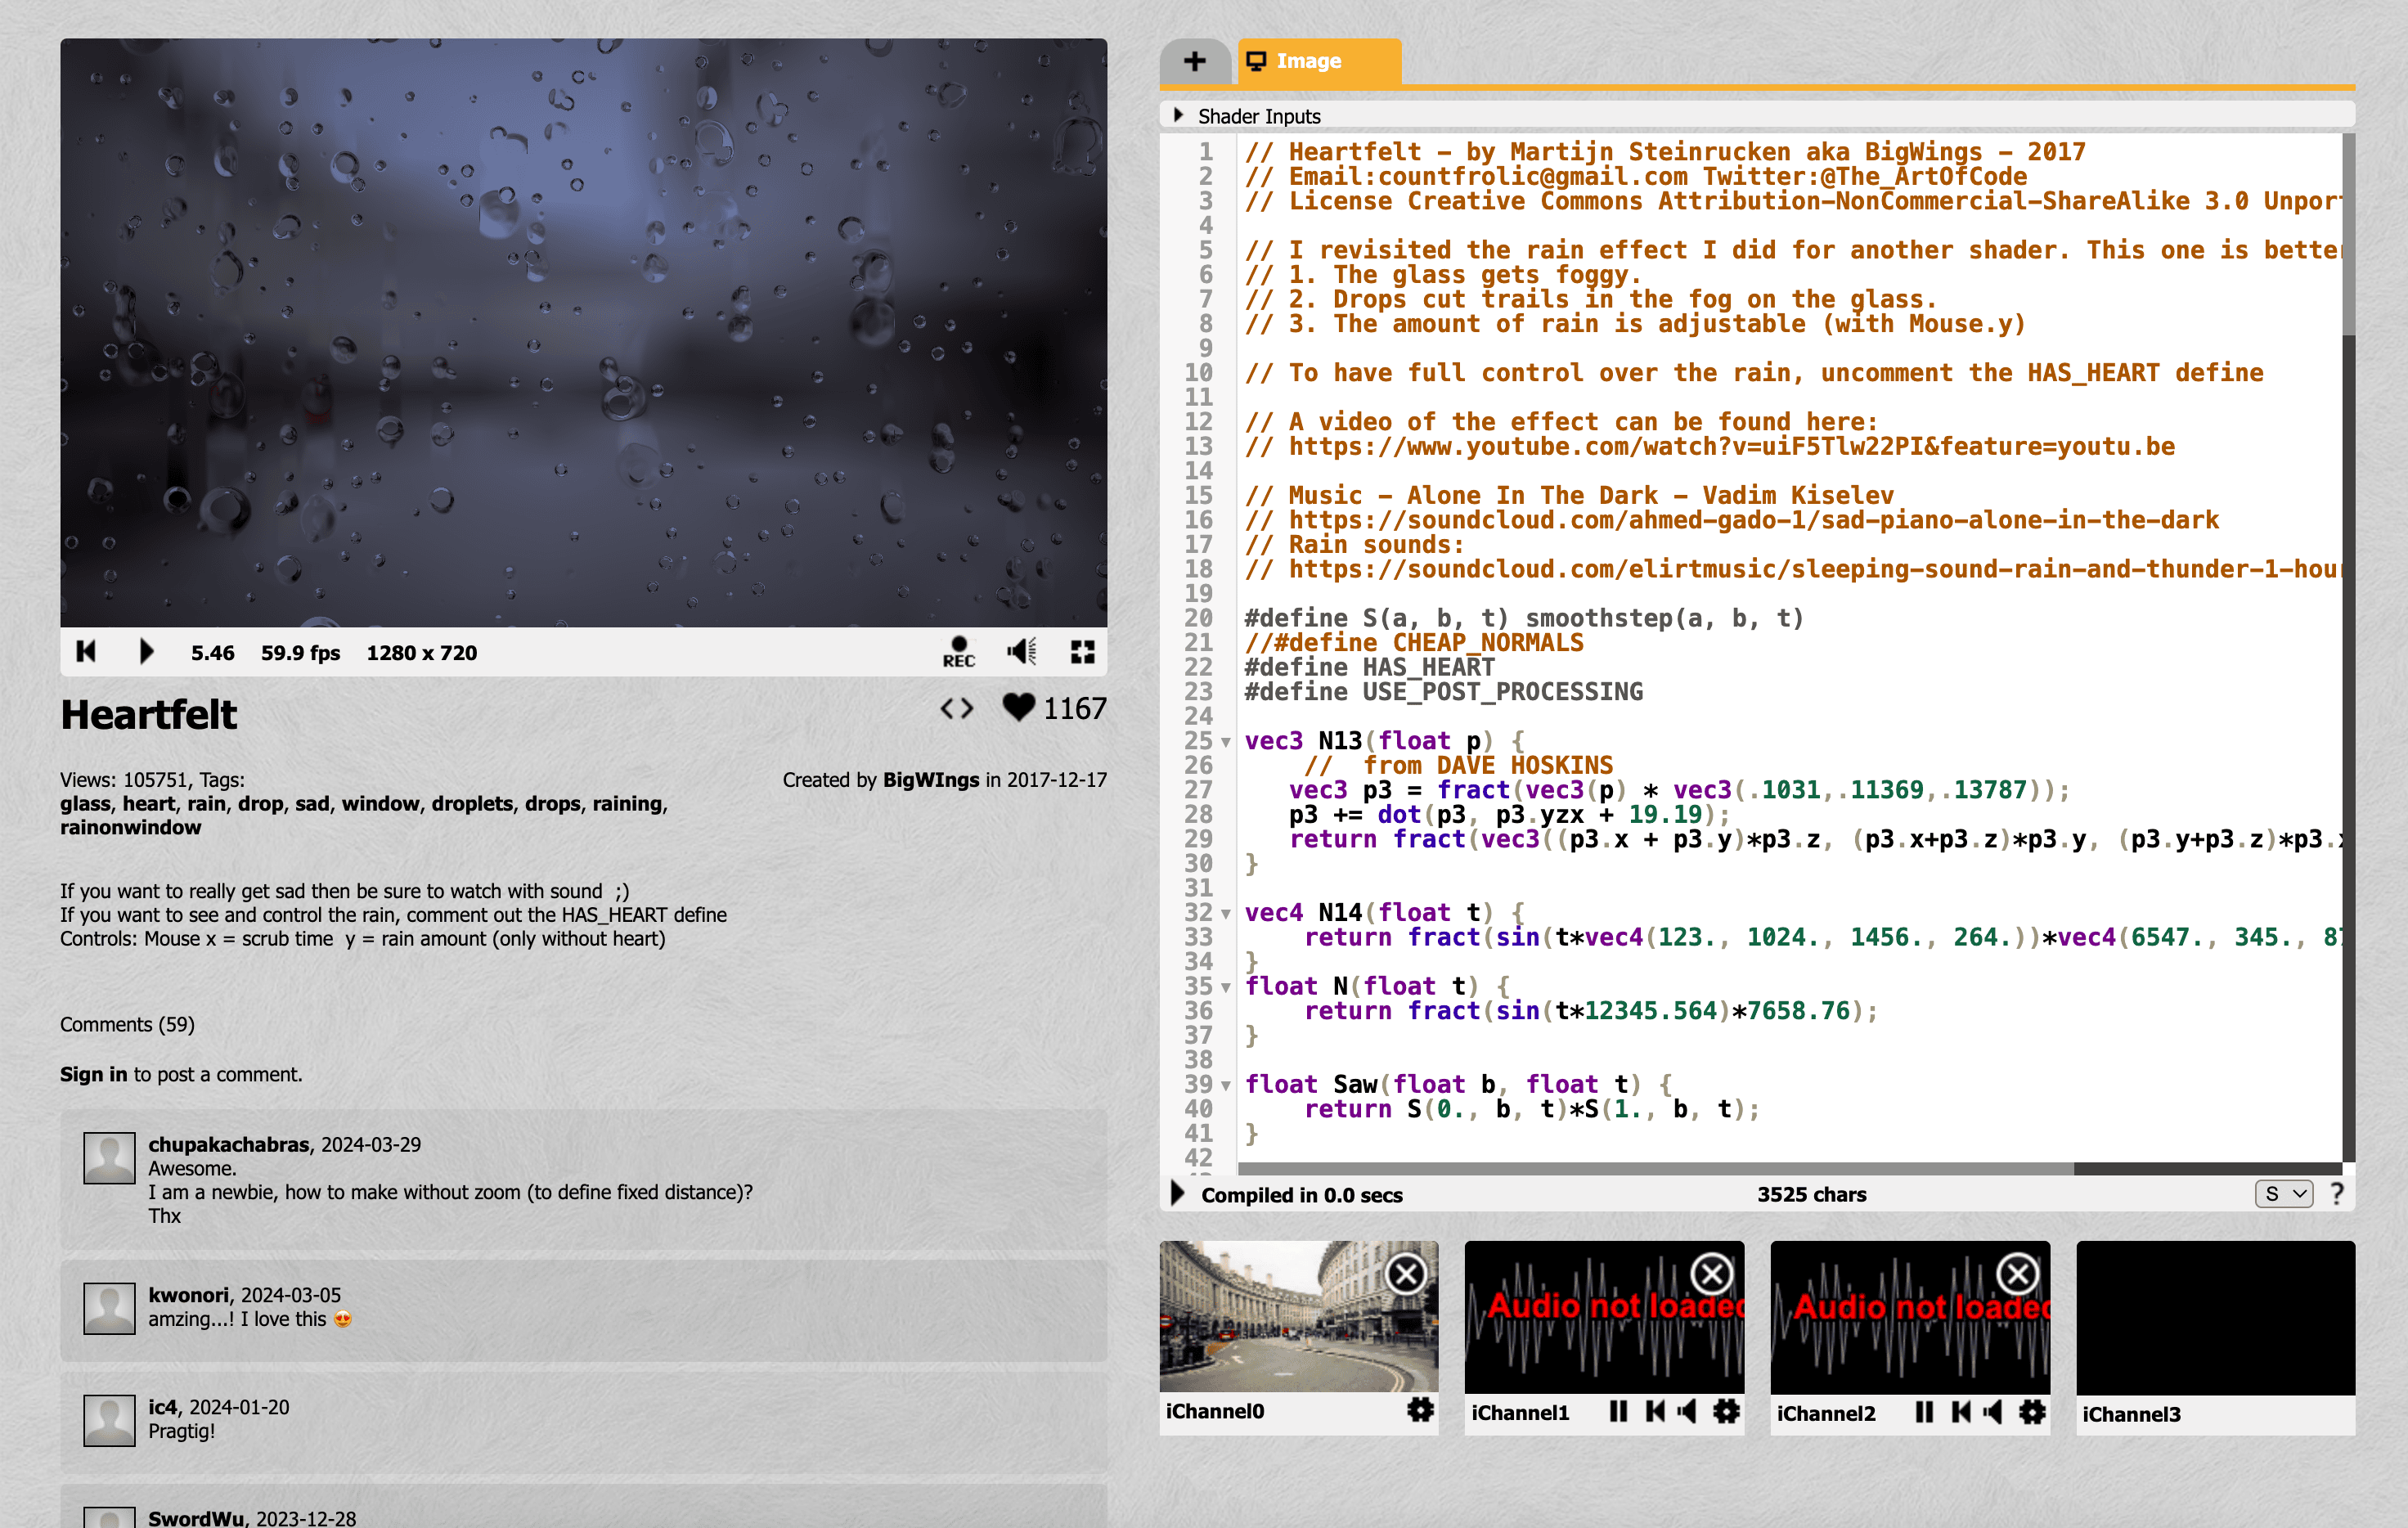
Task: Open the font size S dropdown
Action: [x=2283, y=1194]
